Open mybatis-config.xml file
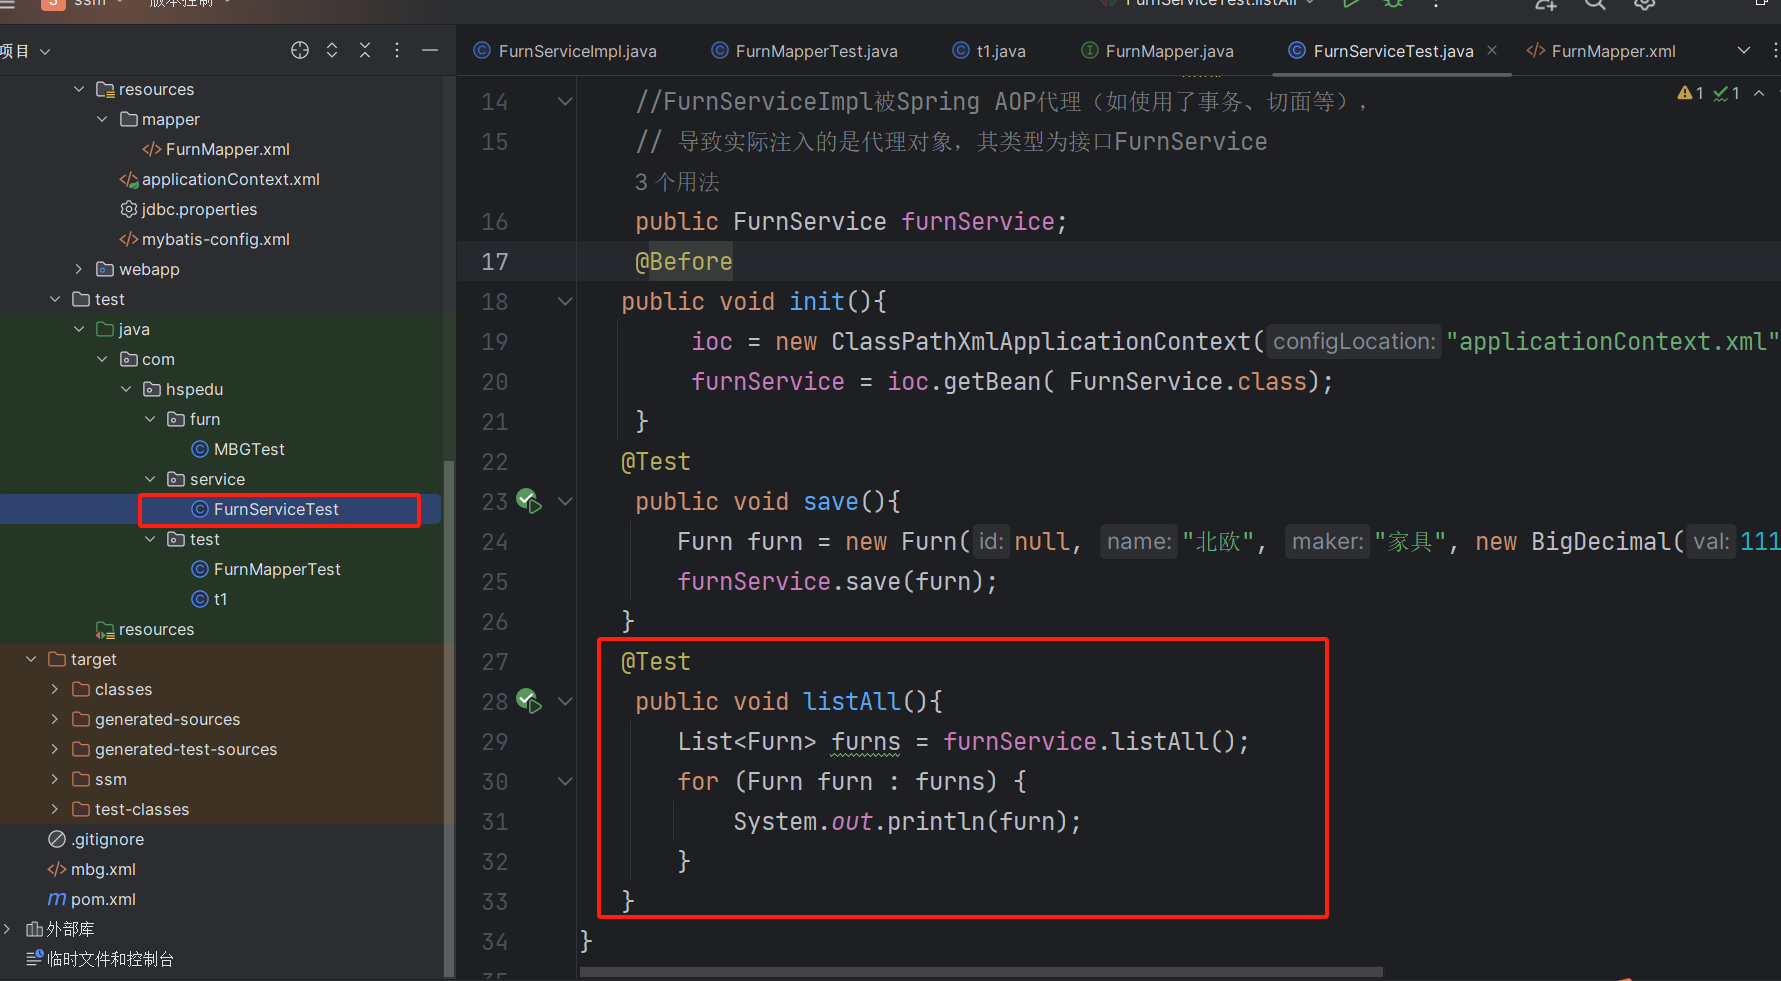The width and height of the screenshot is (1781, 981). tap(205, 239)
